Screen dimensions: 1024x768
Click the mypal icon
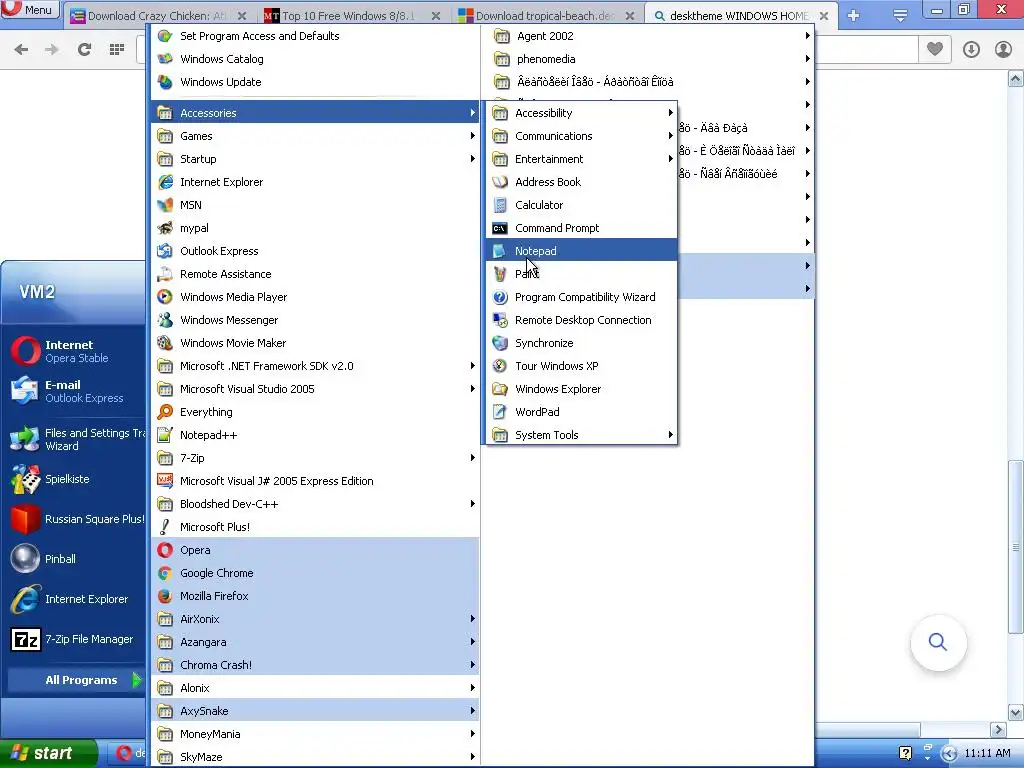[165, 228]
